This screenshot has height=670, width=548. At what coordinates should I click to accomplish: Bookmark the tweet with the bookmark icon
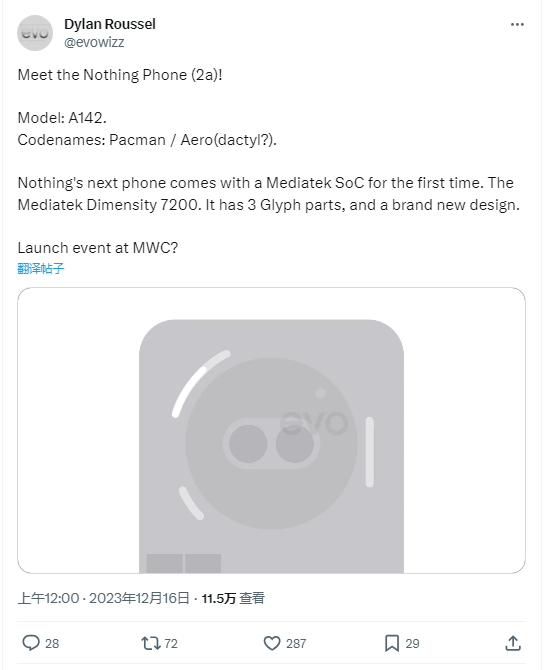[x=392, y=643]
